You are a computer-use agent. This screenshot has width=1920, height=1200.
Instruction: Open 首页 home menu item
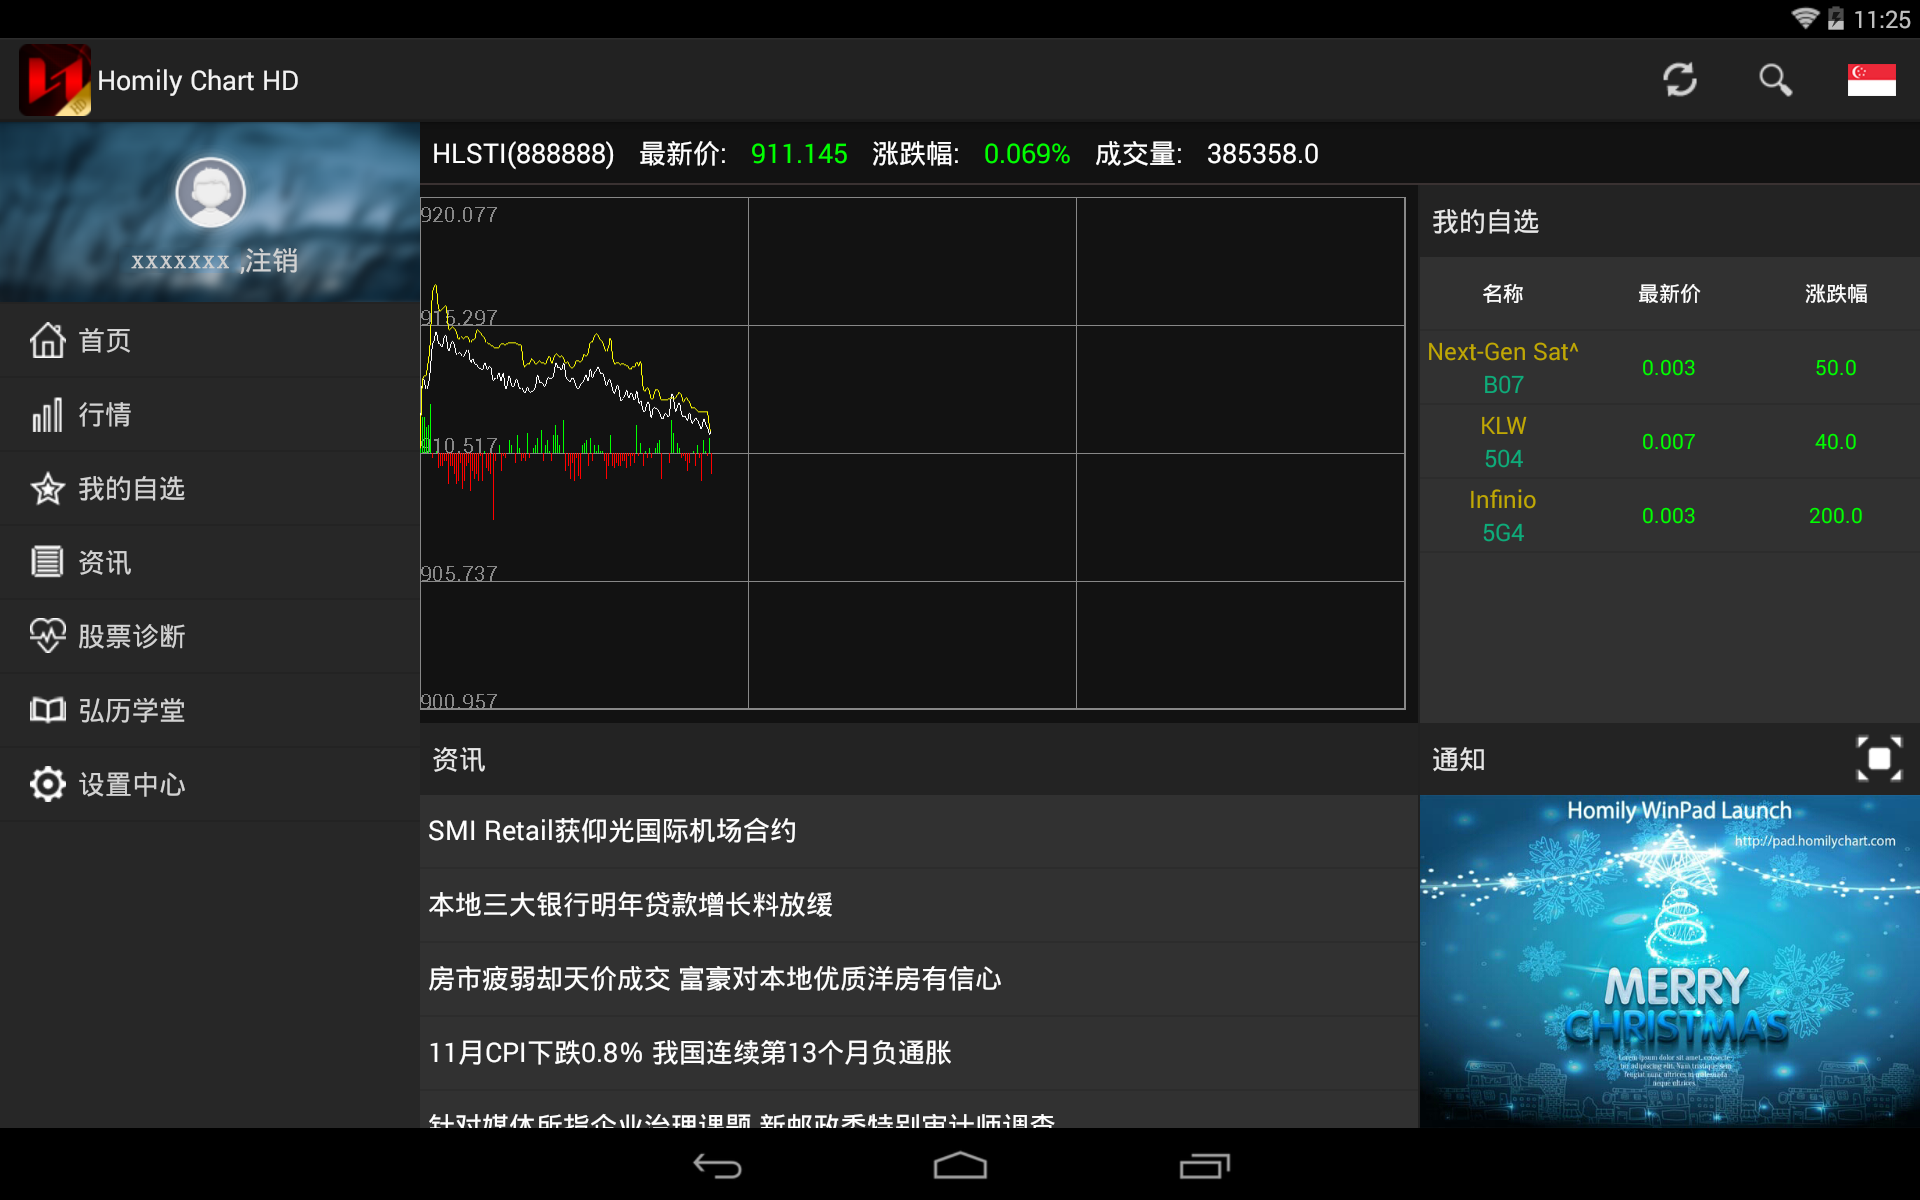[x=210, y=340]
